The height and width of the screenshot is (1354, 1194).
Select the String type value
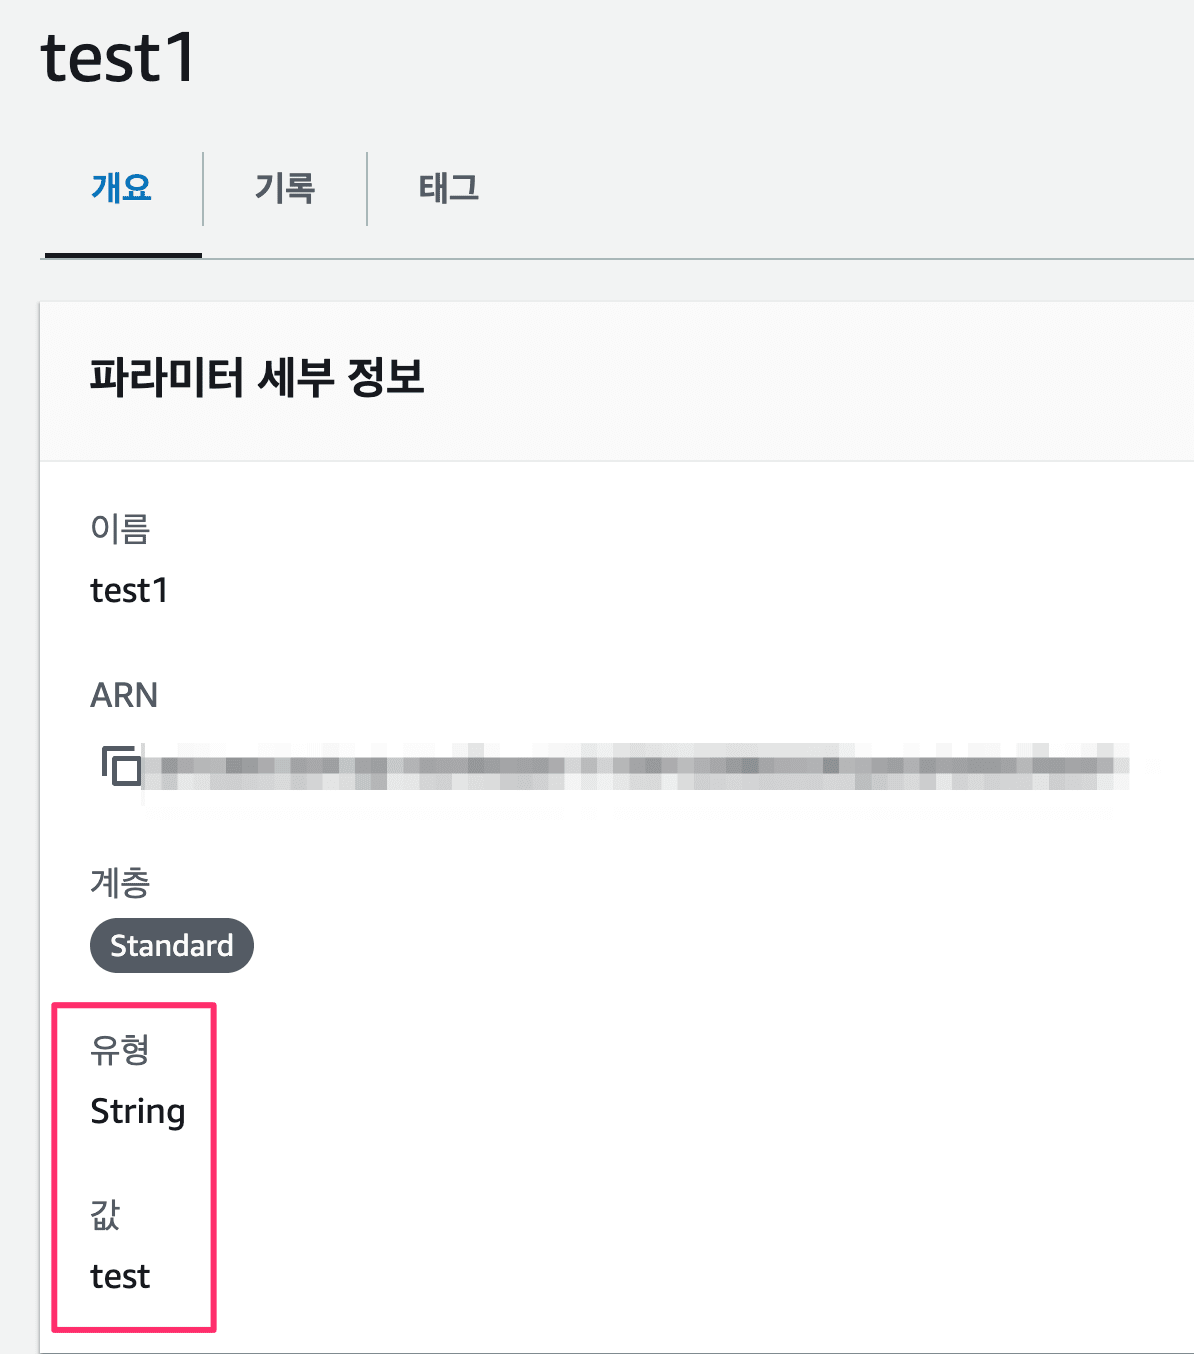(138, 1112)
